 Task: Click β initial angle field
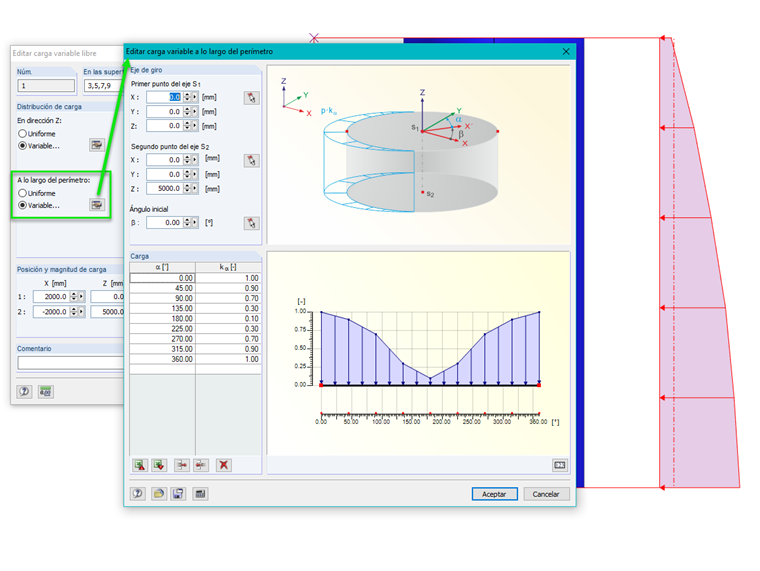(x=164, y=223)
